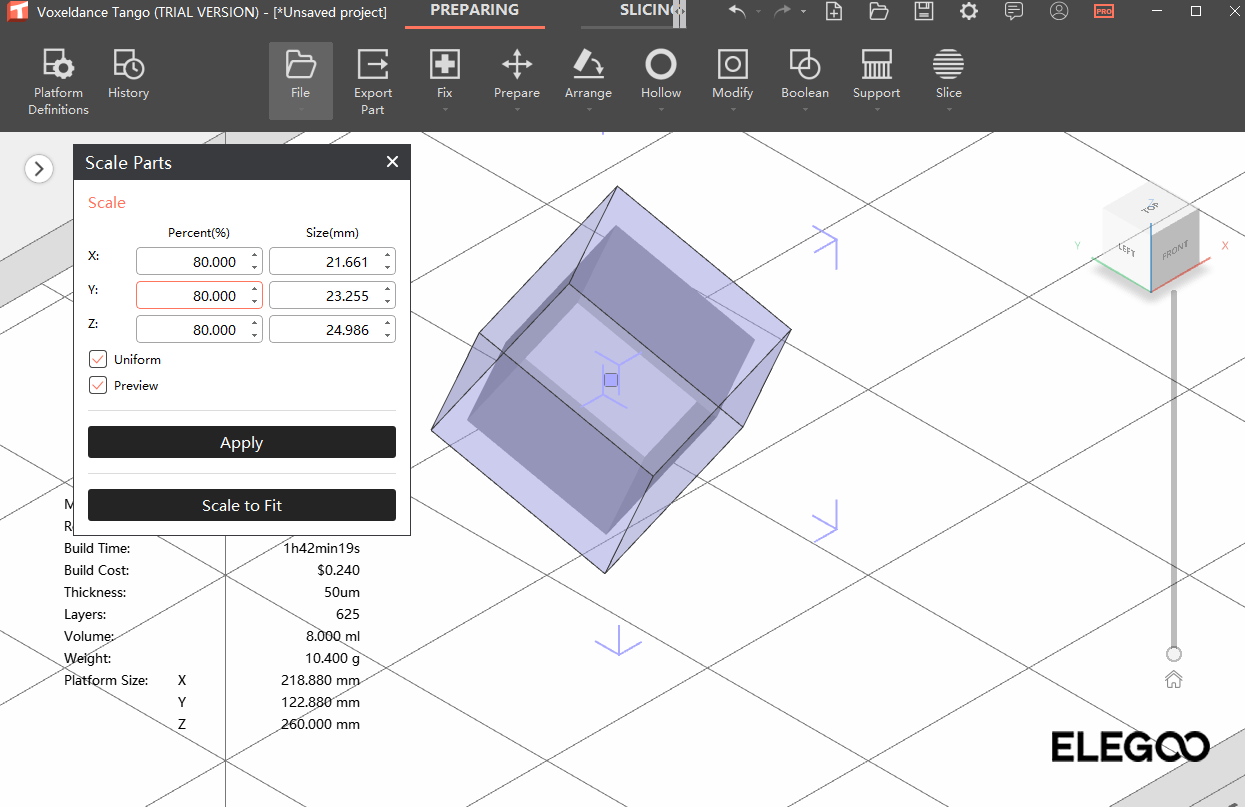Image resolution: width=1245 pixels, height=807 pixels.
Task: Open the redo history dropdown arrow
Action: 803,13
